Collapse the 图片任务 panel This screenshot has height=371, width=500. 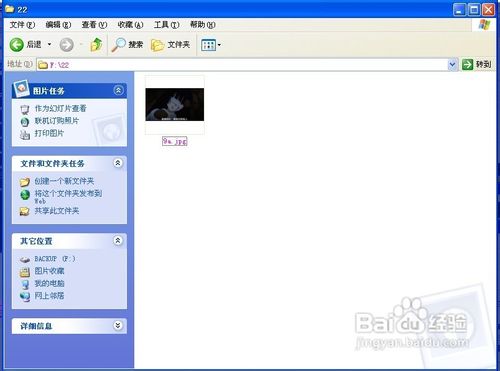tap(118, 90)
